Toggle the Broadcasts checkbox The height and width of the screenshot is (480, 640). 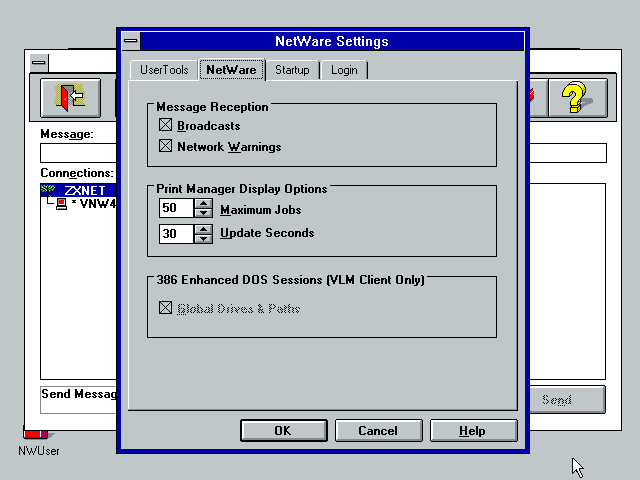(165, 125)
